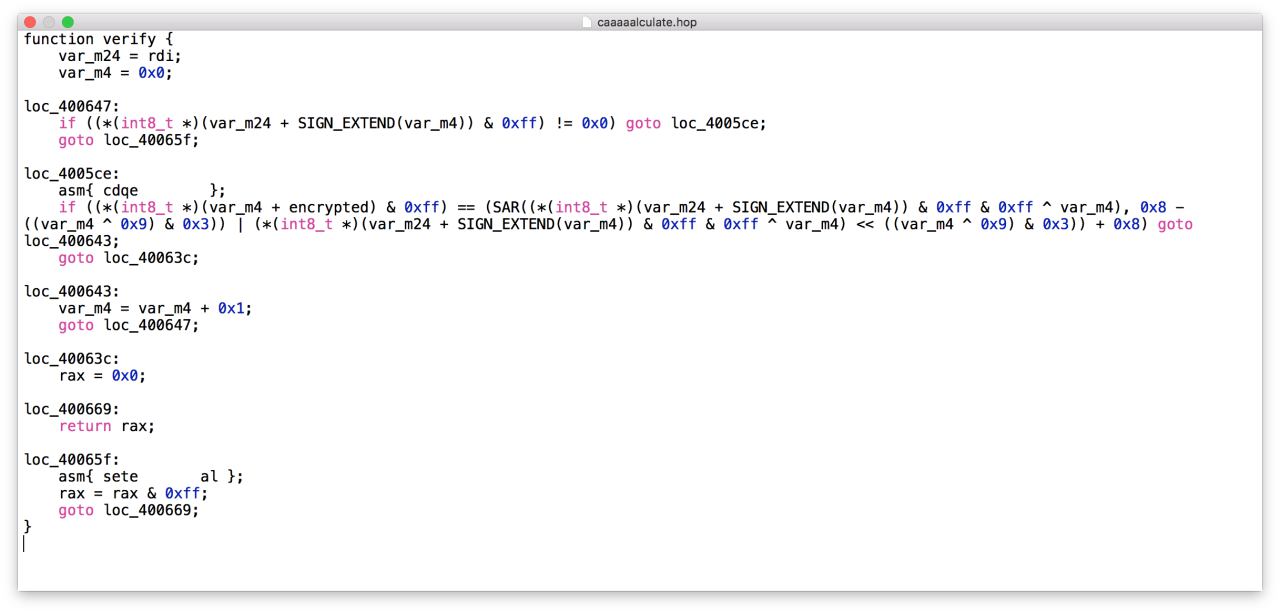Click the 'goto loc_40065f;' line
The image size is (1280, 613).
pyautogui.click(x=129, y=140)
